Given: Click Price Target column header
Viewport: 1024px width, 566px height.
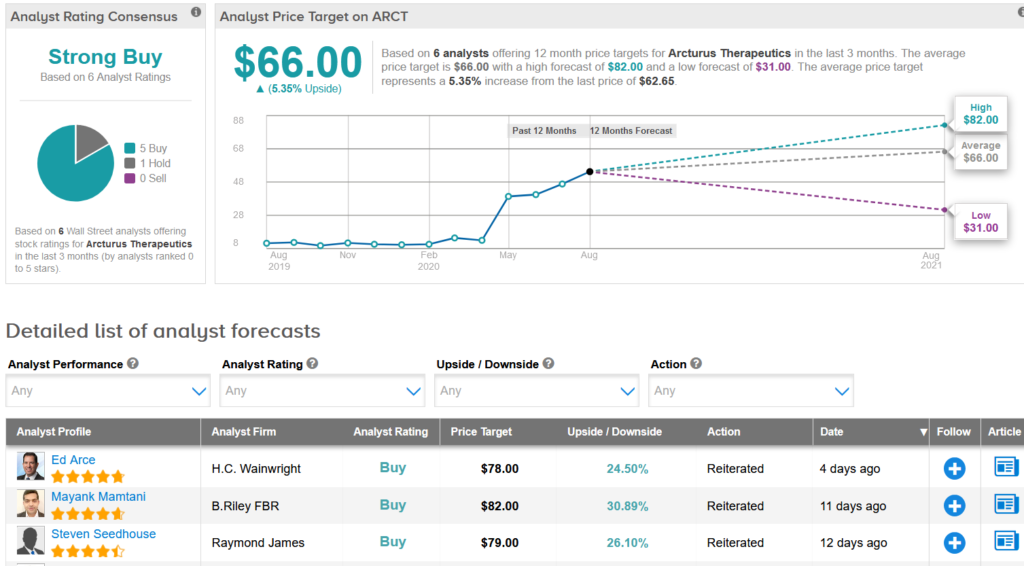Looking at the screenshot, I should 481,432.
